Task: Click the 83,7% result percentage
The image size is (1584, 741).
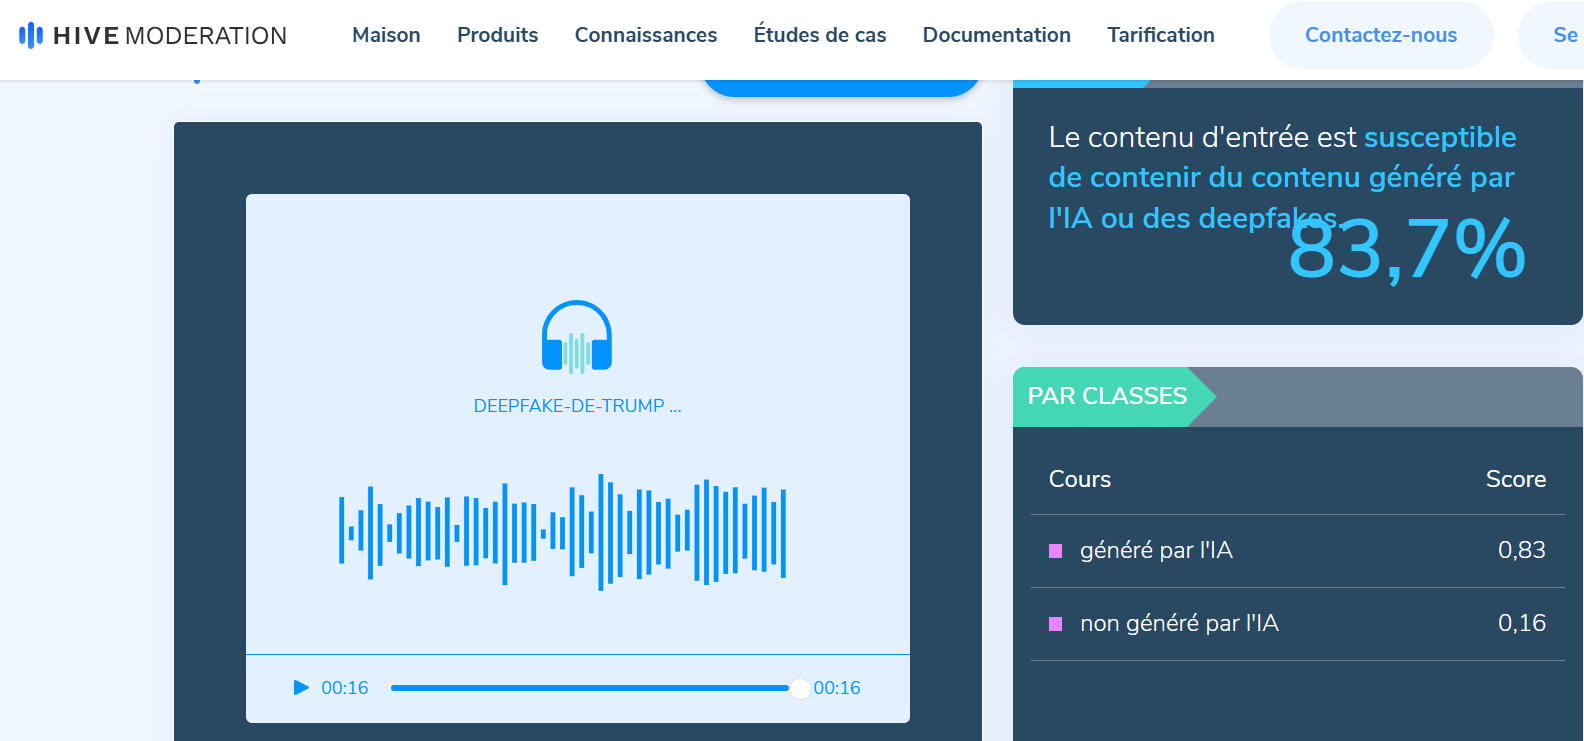Action: coord(1406,250)
